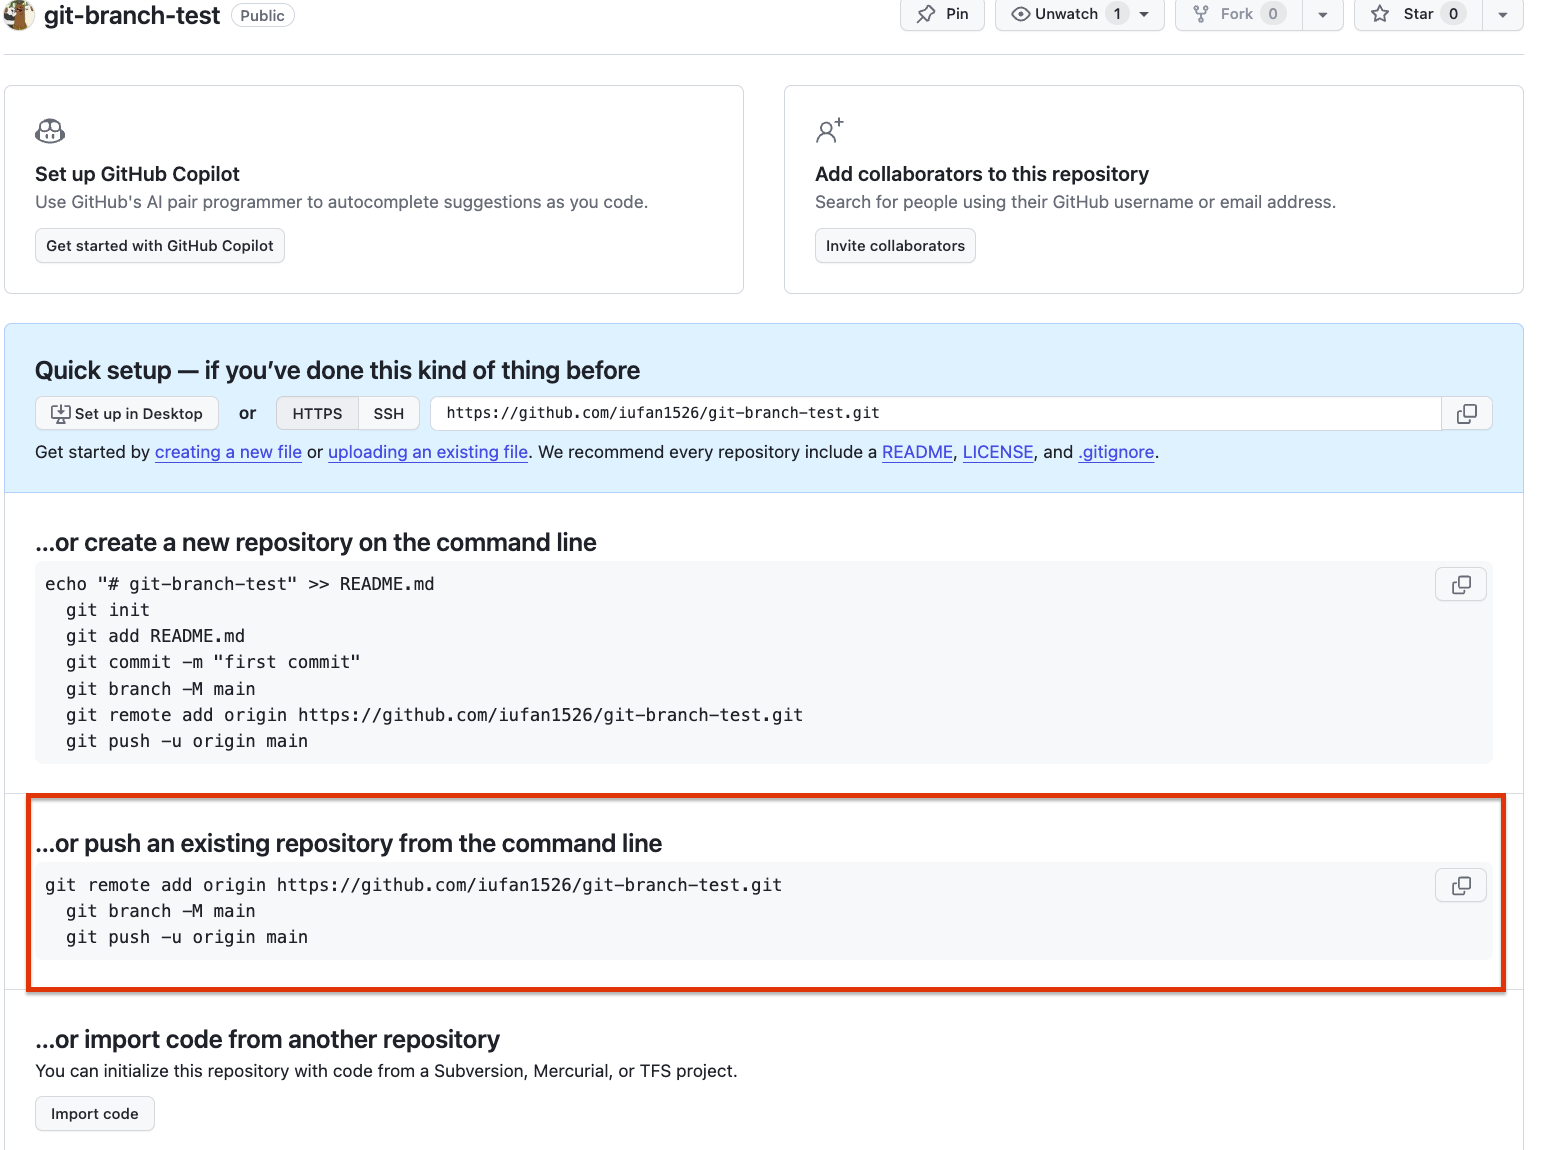Copy the create new repository commands

1461,585
